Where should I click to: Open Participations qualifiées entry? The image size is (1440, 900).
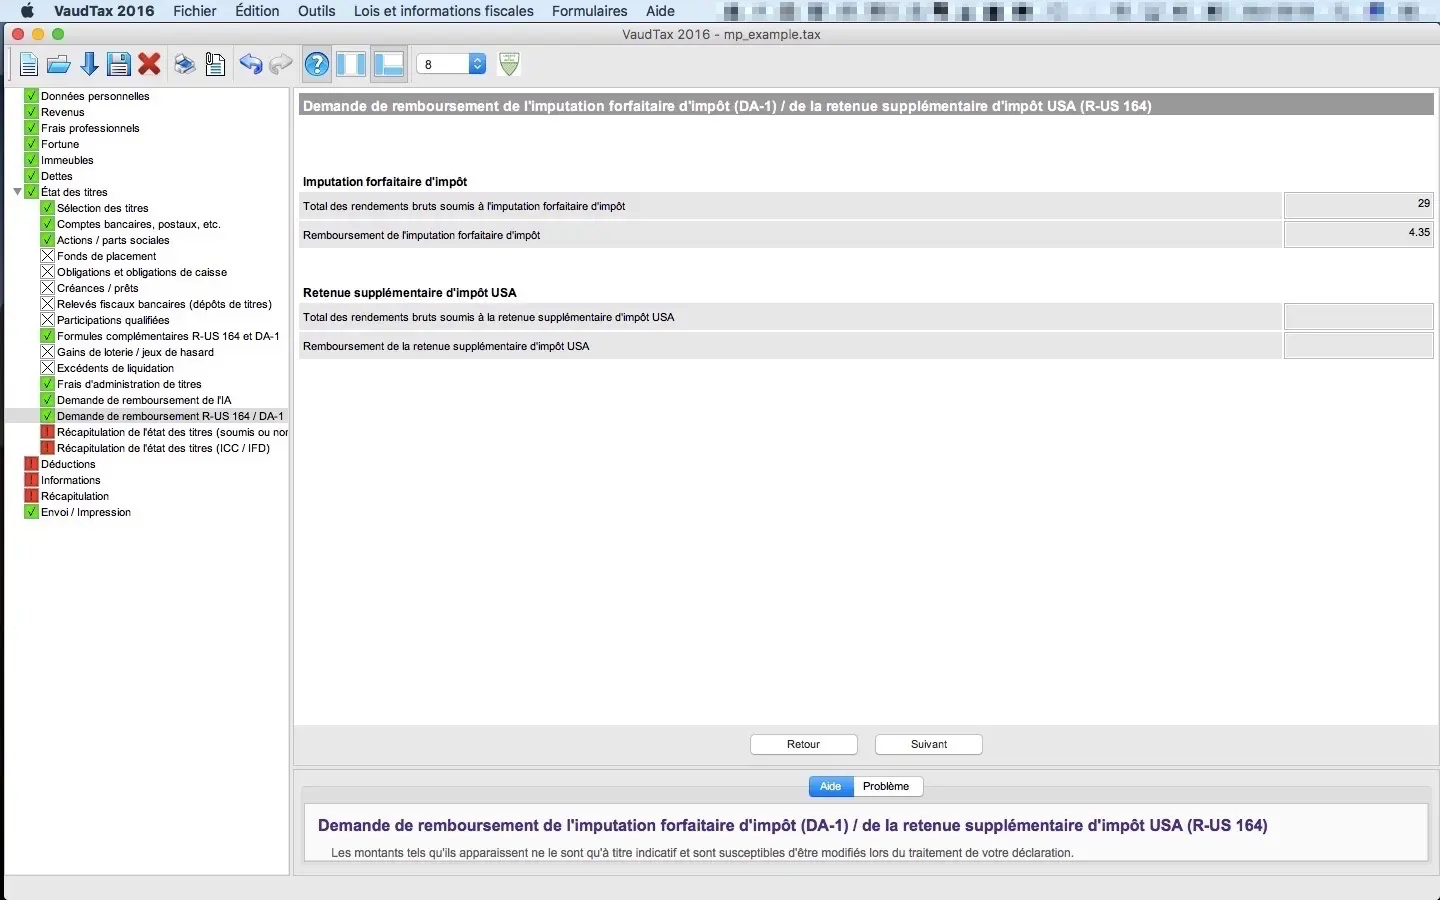coord(113,320)
